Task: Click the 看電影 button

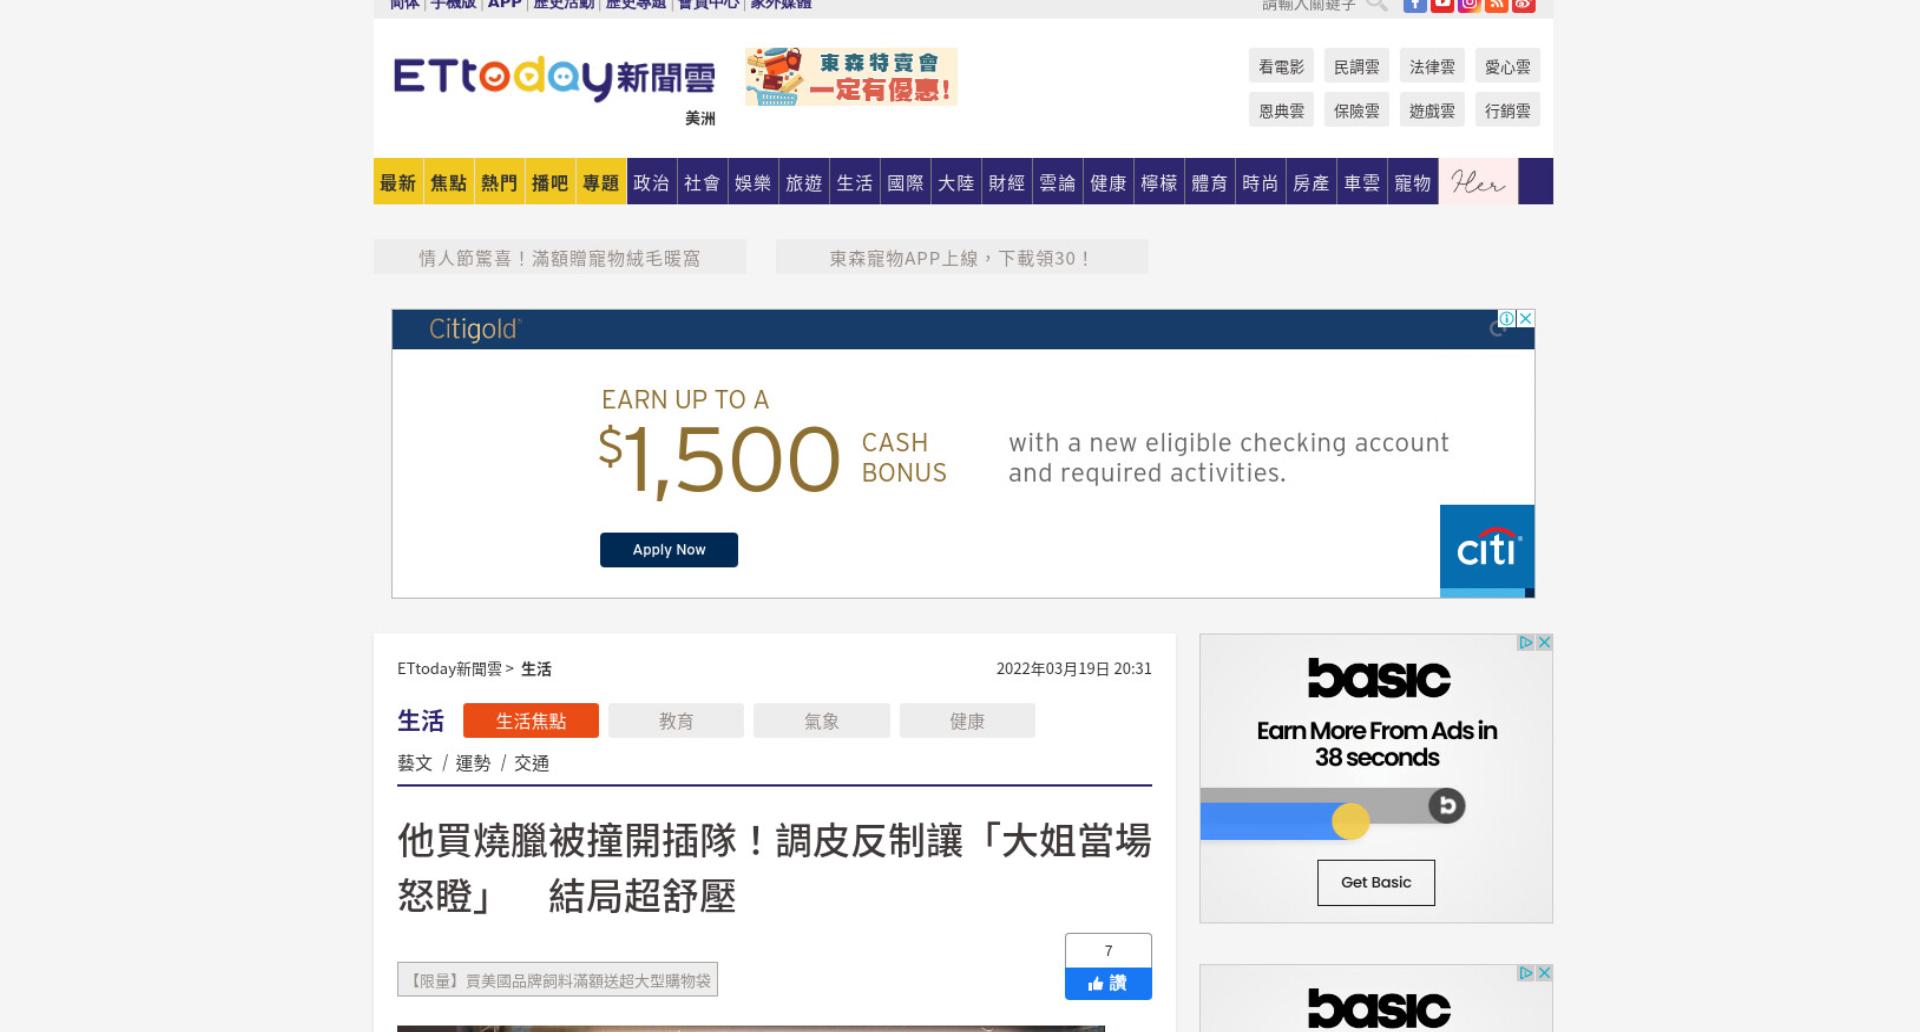Action: point(1281,67)
